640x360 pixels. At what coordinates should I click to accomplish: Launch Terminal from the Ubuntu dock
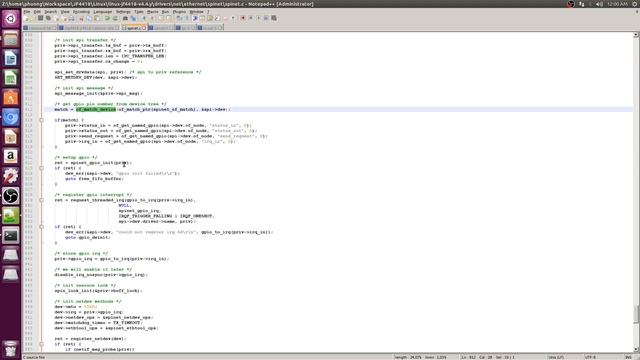[x=11, y=235]
